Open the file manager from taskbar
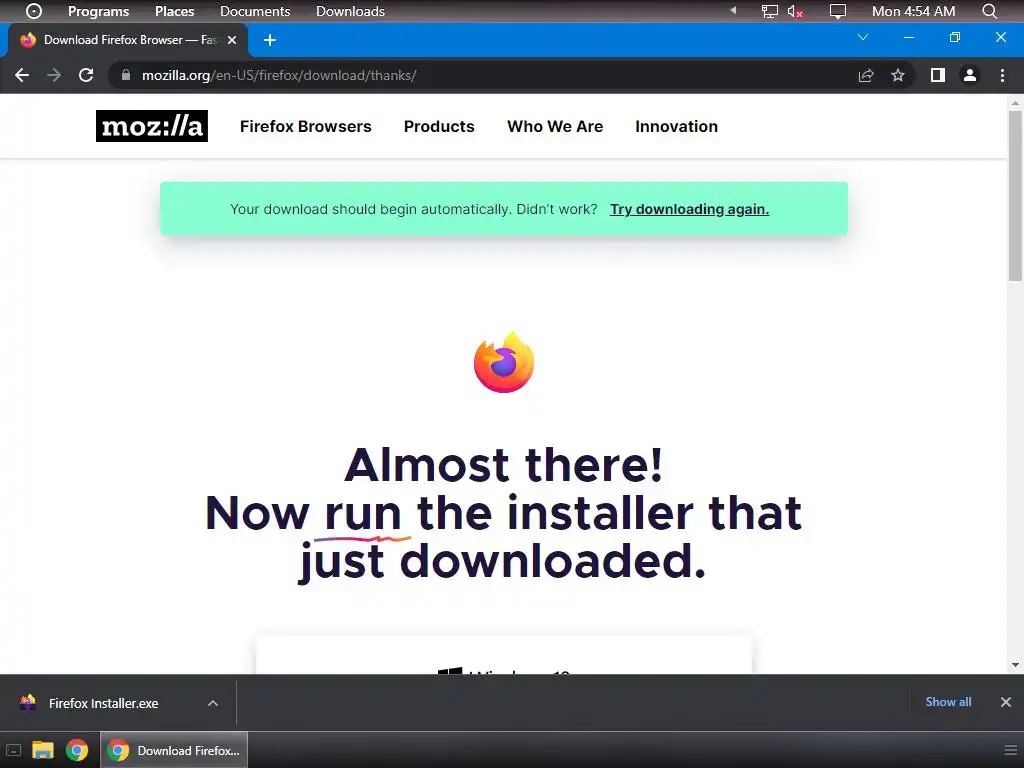The width and height of the screenshot is (1024, 768). (x=43, y=750)
